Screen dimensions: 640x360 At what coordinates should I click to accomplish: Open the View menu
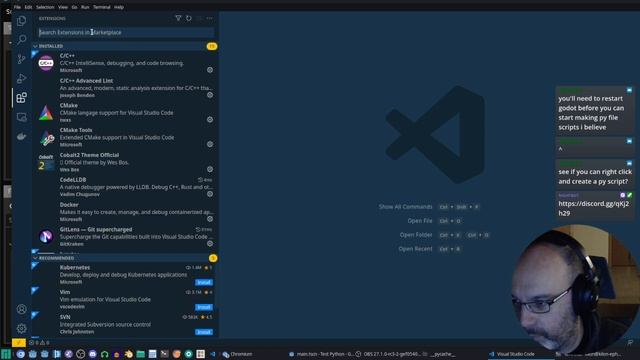(63, 7)
